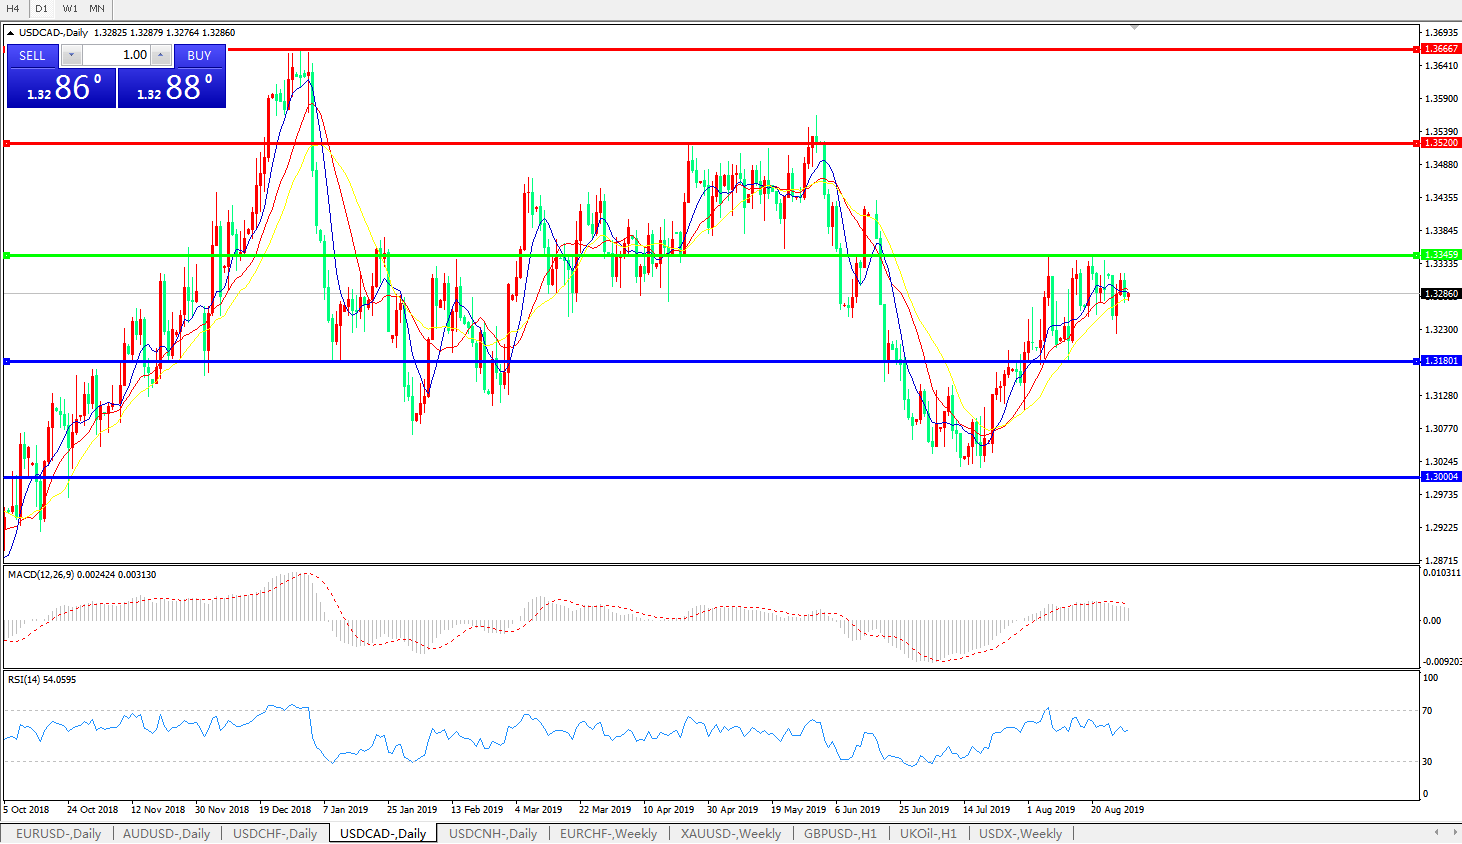The height and width of the screenshot is (844, 1462).
Task: Click the gray chart shift marker triangle
Action: (x=1134, y=27)
